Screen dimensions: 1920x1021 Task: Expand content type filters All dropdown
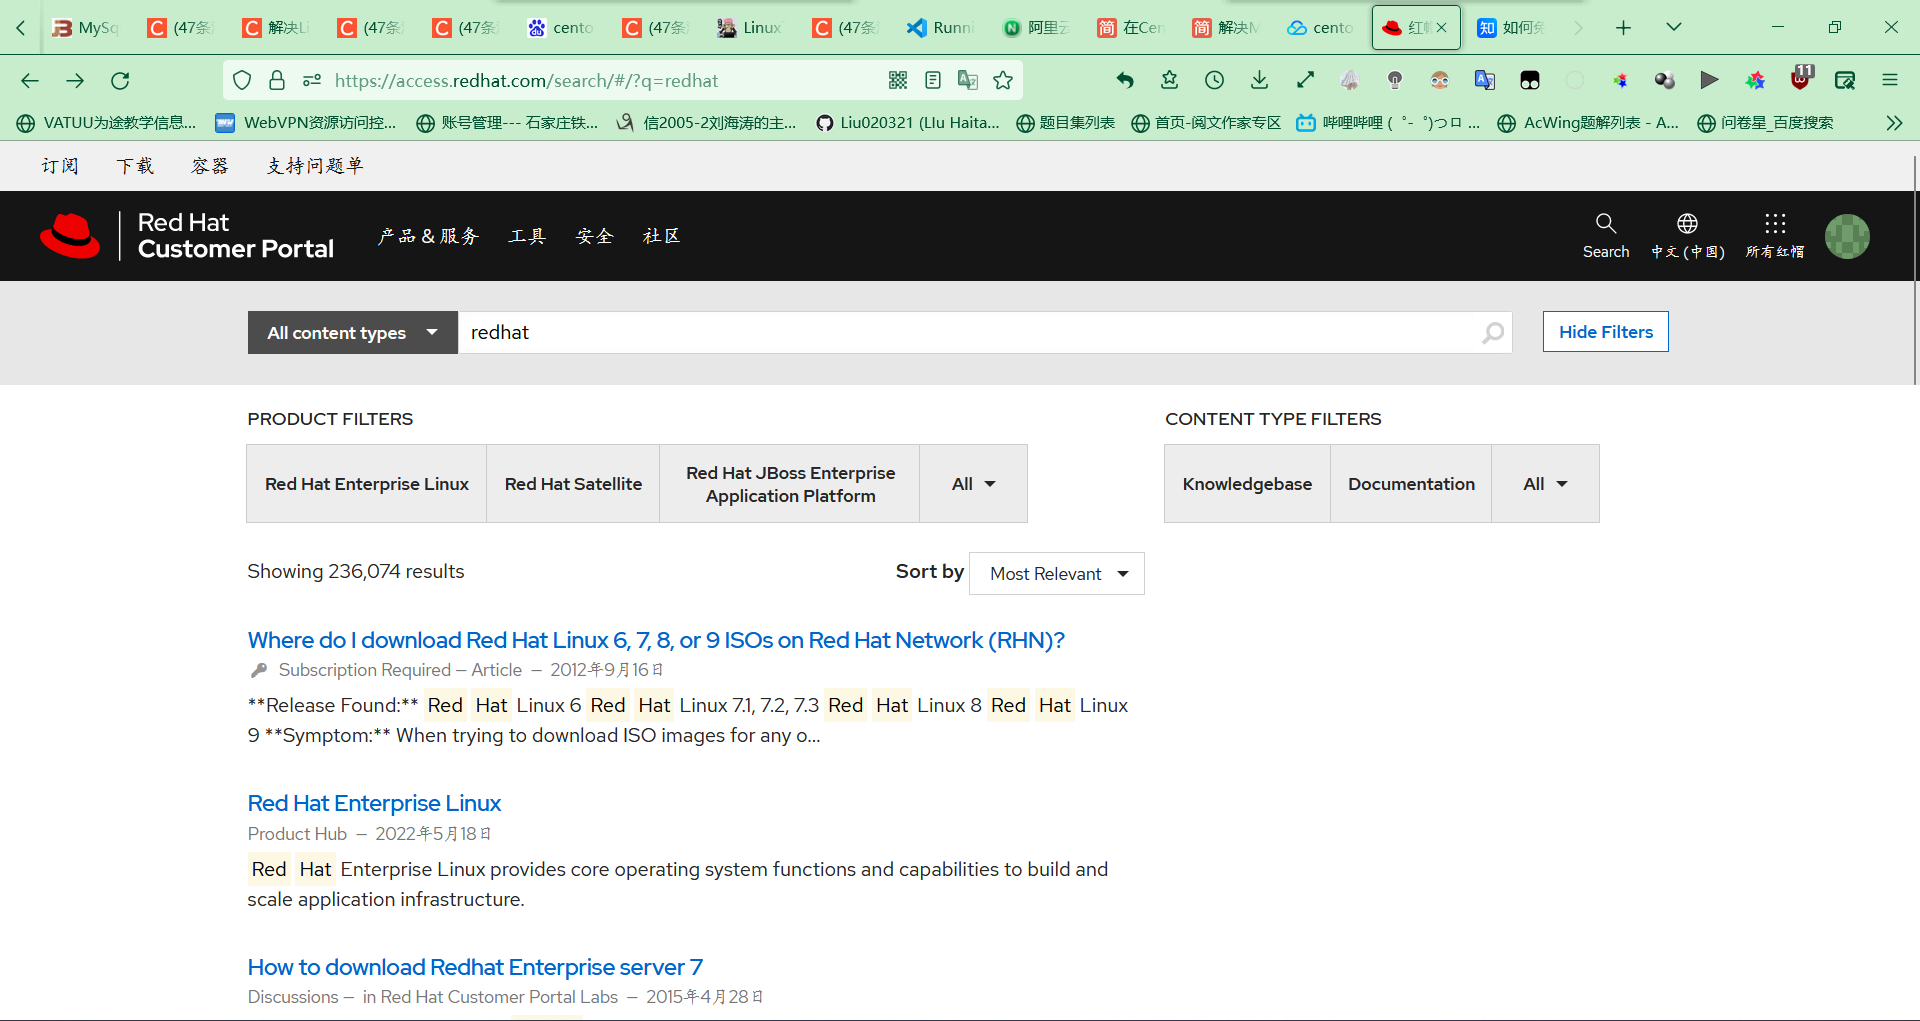point(1545,484)
